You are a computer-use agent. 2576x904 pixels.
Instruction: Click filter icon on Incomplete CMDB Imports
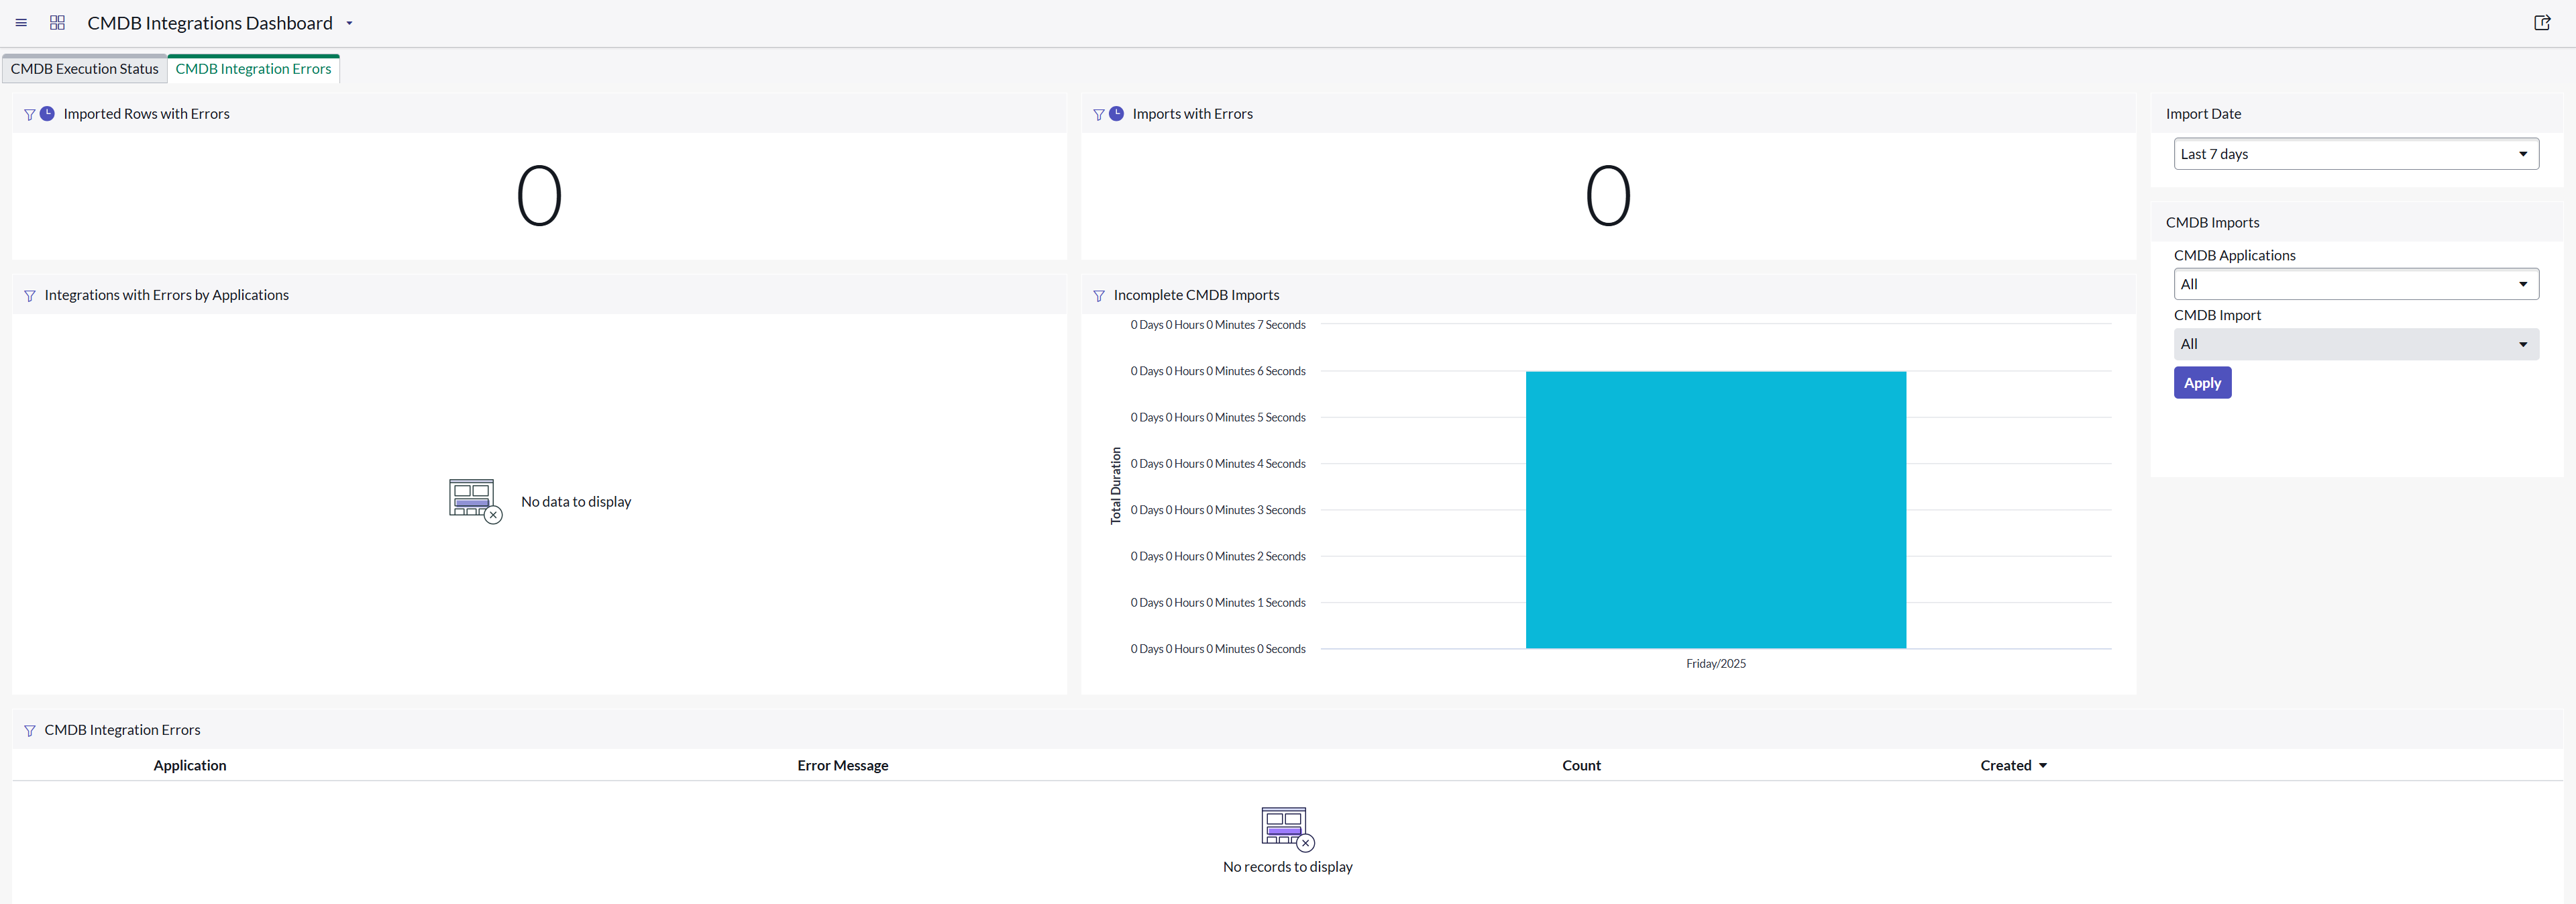[1099, 296]
